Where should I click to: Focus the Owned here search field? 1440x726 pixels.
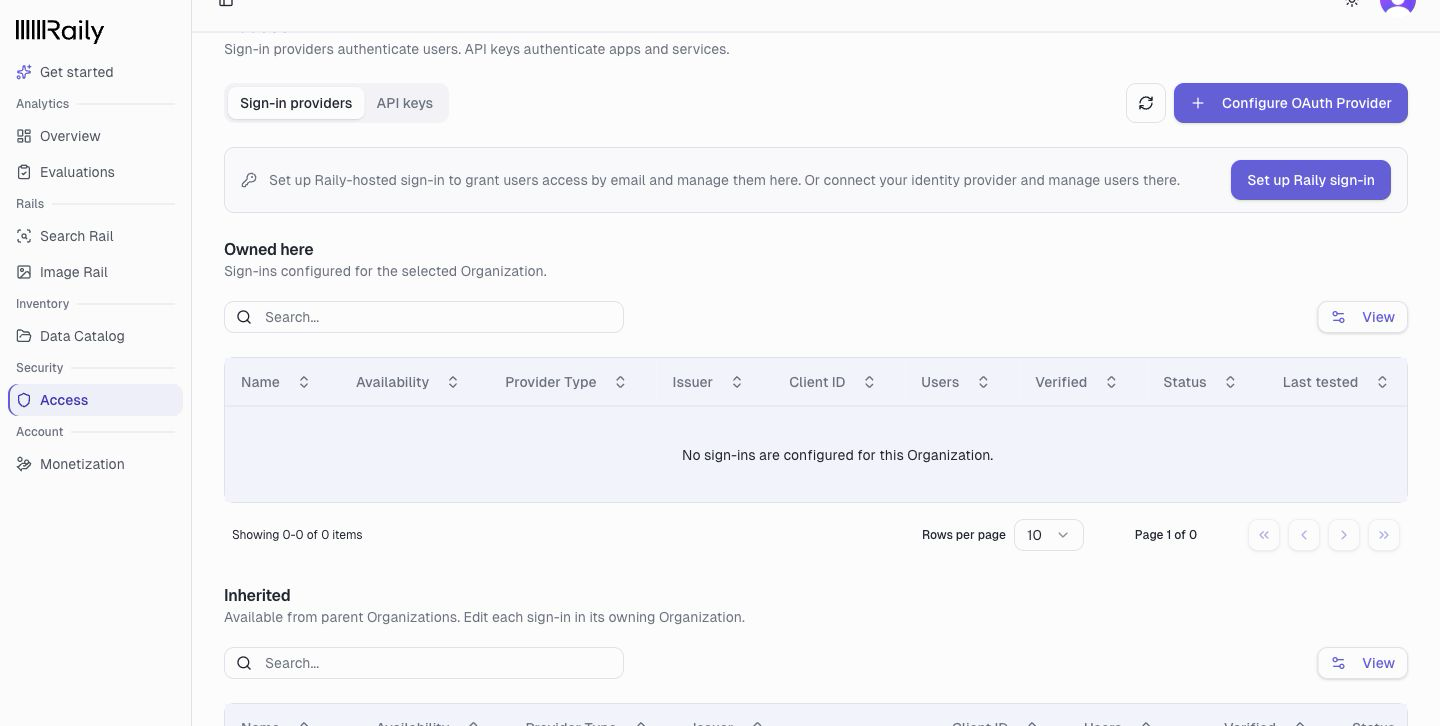(424, 317)
